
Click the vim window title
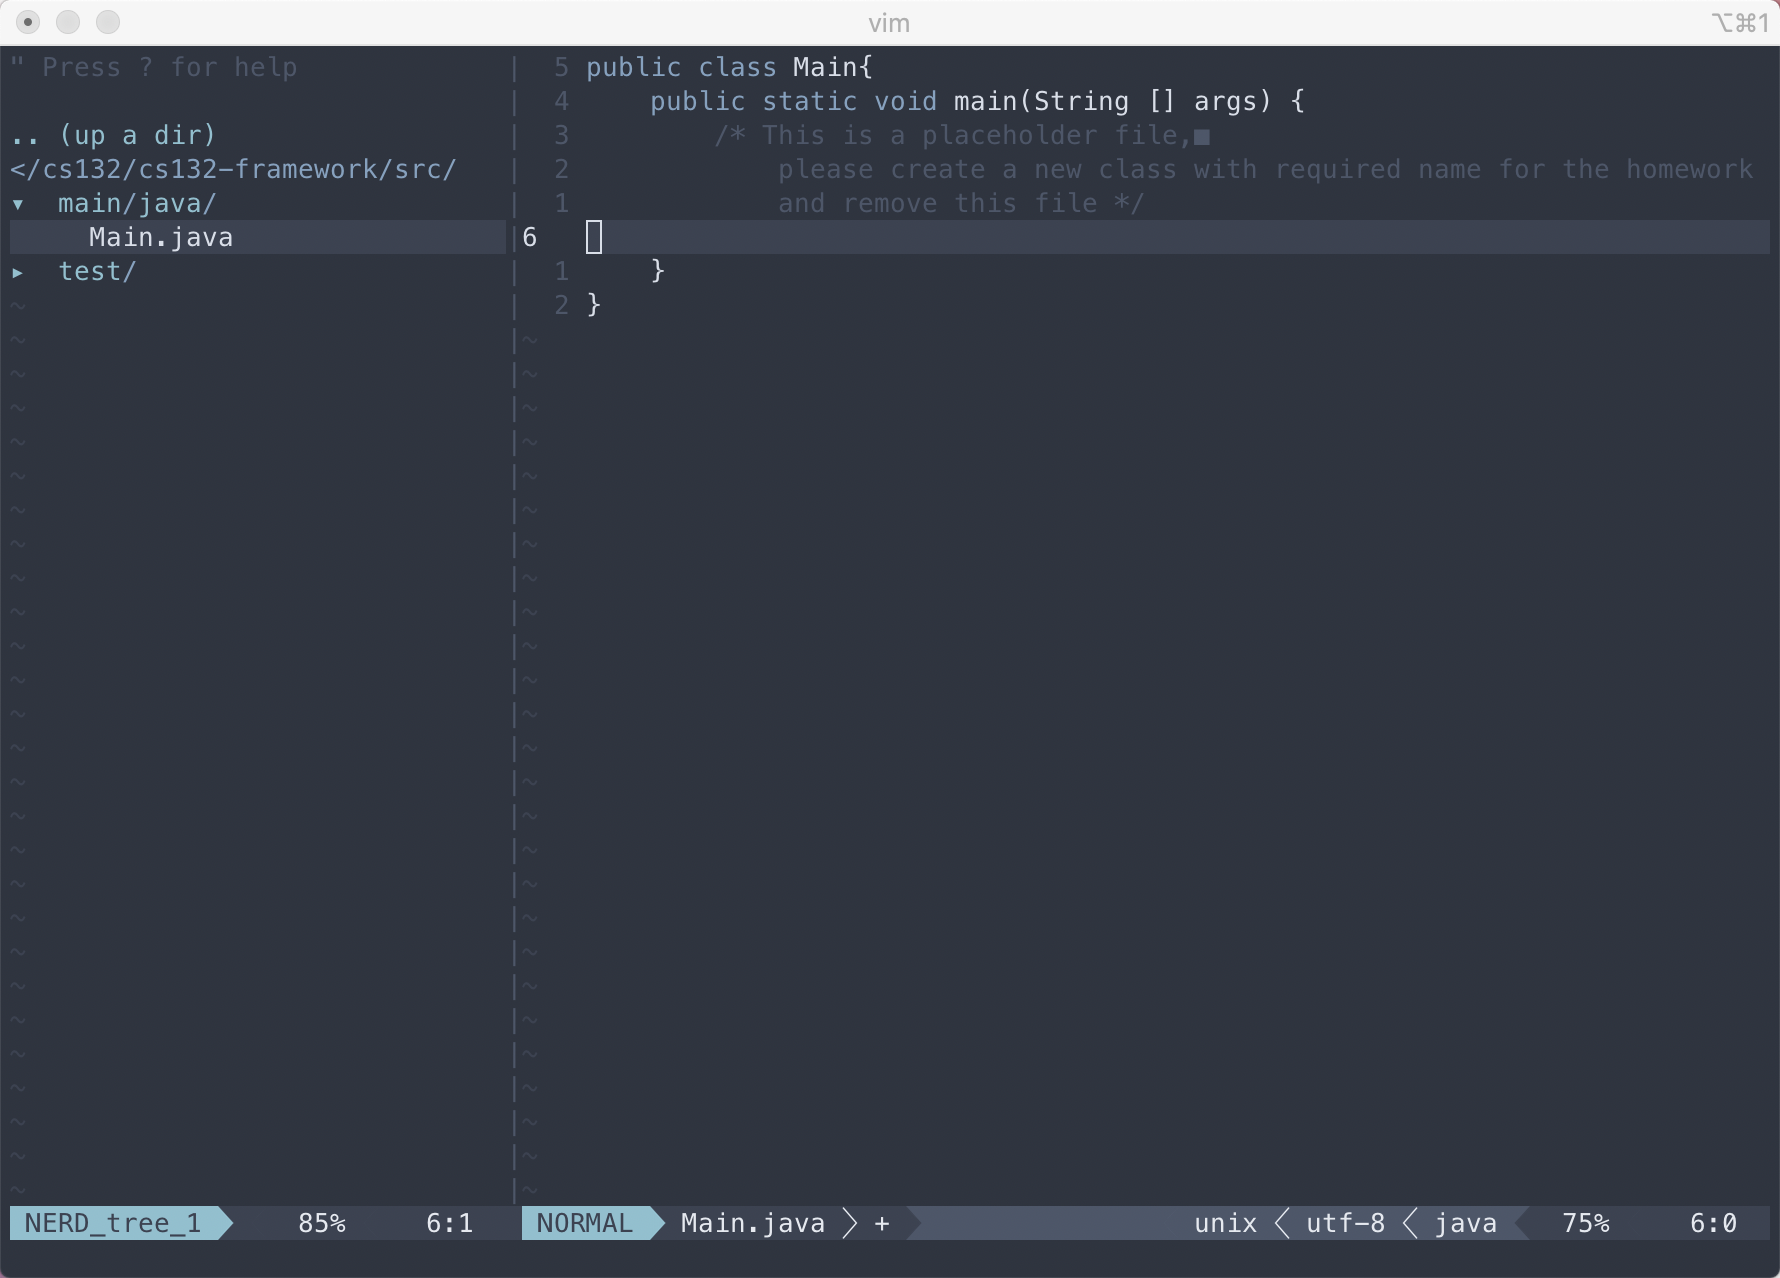[889, 23]
